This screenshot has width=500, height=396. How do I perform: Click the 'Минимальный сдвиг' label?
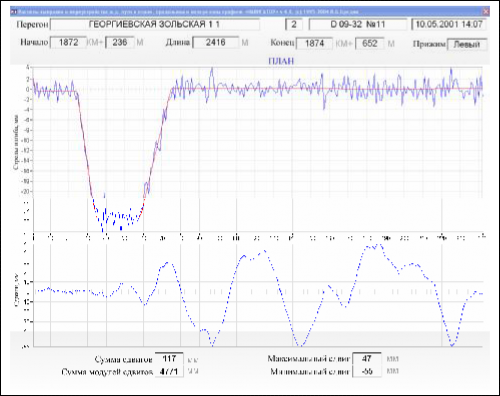pos(310,371)
